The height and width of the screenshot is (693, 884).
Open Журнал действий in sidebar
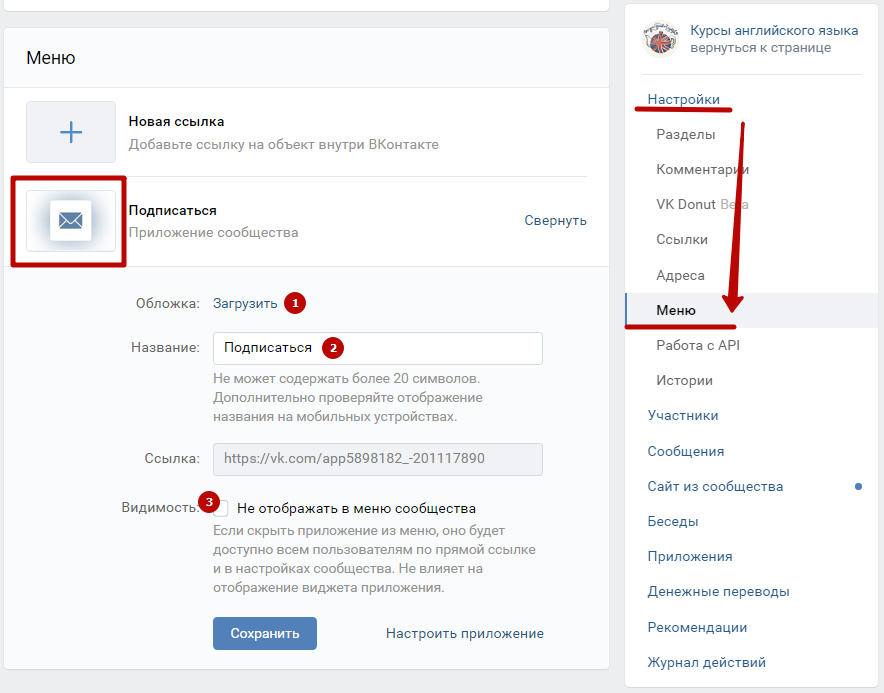point(706,662)
